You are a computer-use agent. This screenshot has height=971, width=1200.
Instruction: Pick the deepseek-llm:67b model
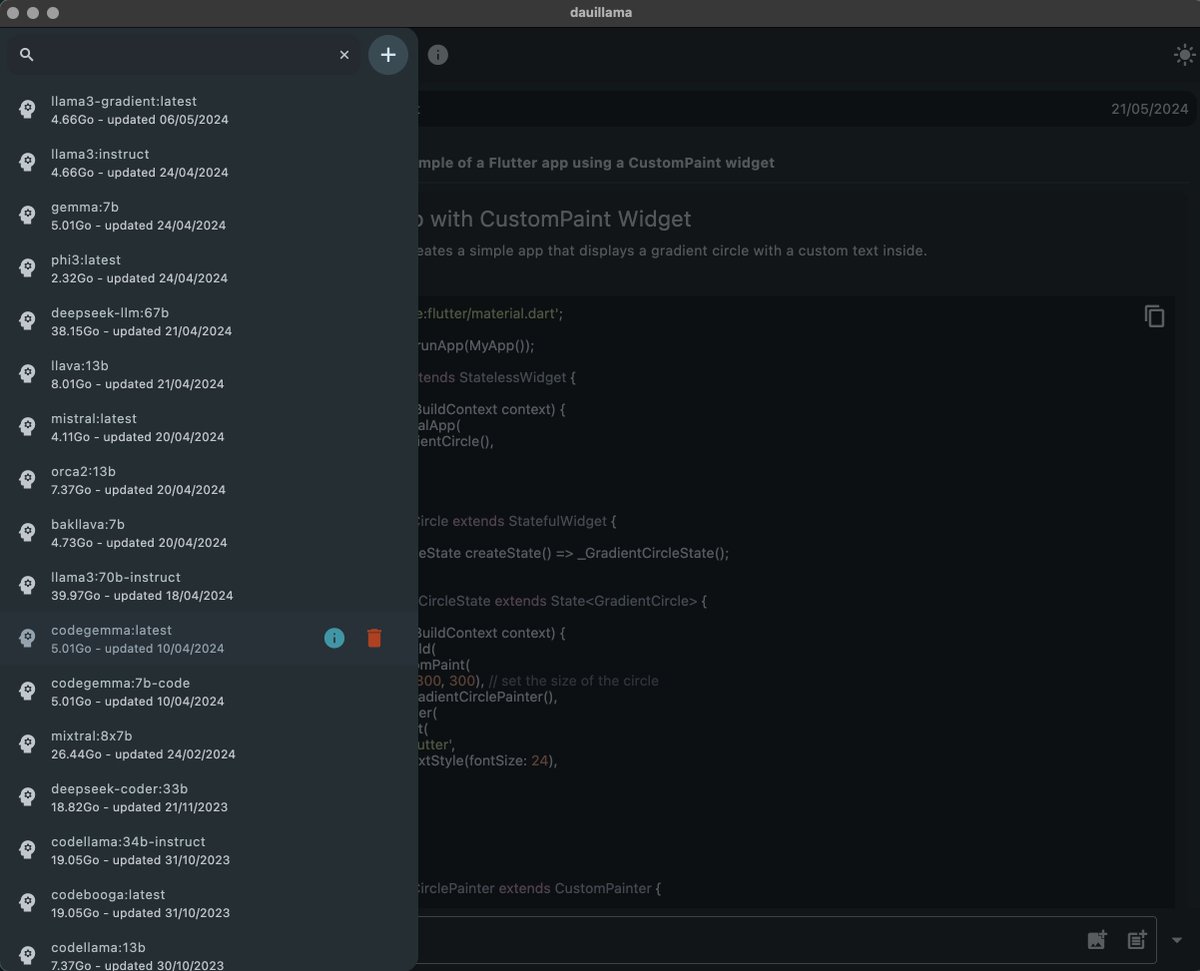[x=209, y=322]
